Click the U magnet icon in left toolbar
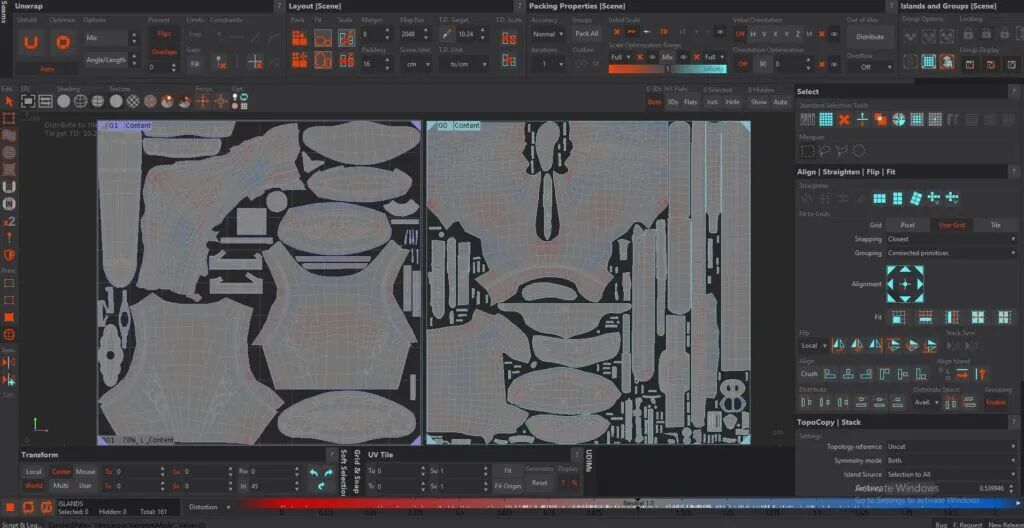1024x528 pixels. click(9, 188)
